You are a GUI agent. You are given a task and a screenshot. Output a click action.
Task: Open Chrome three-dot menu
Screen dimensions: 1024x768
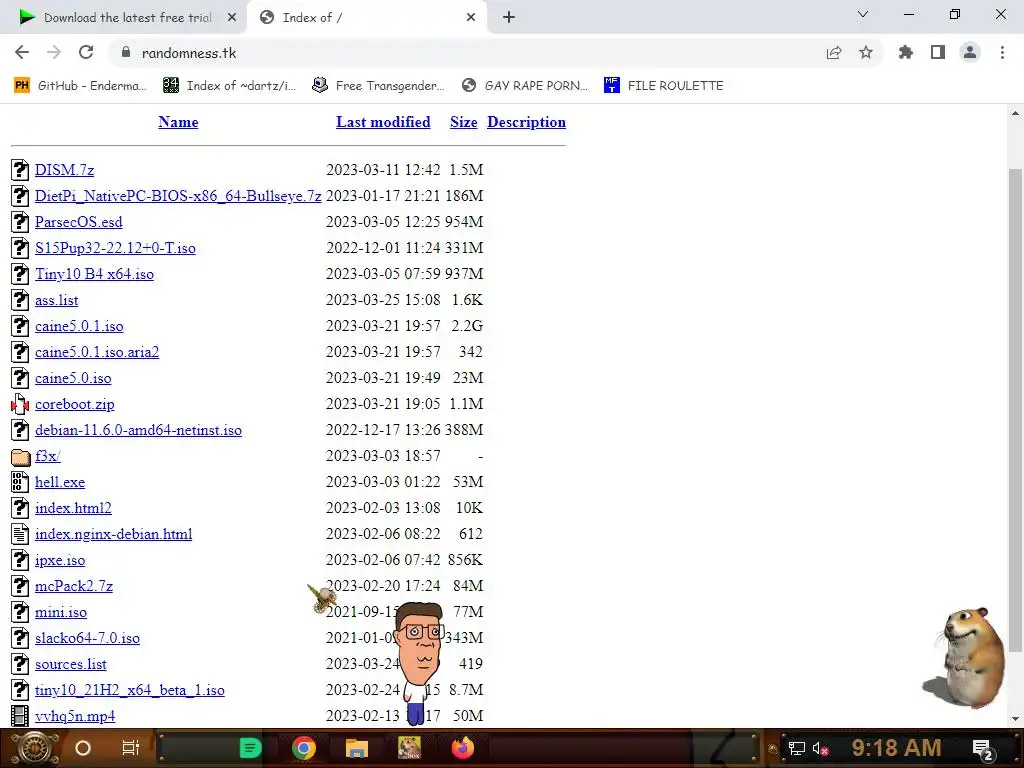(x=1002, y=53)
